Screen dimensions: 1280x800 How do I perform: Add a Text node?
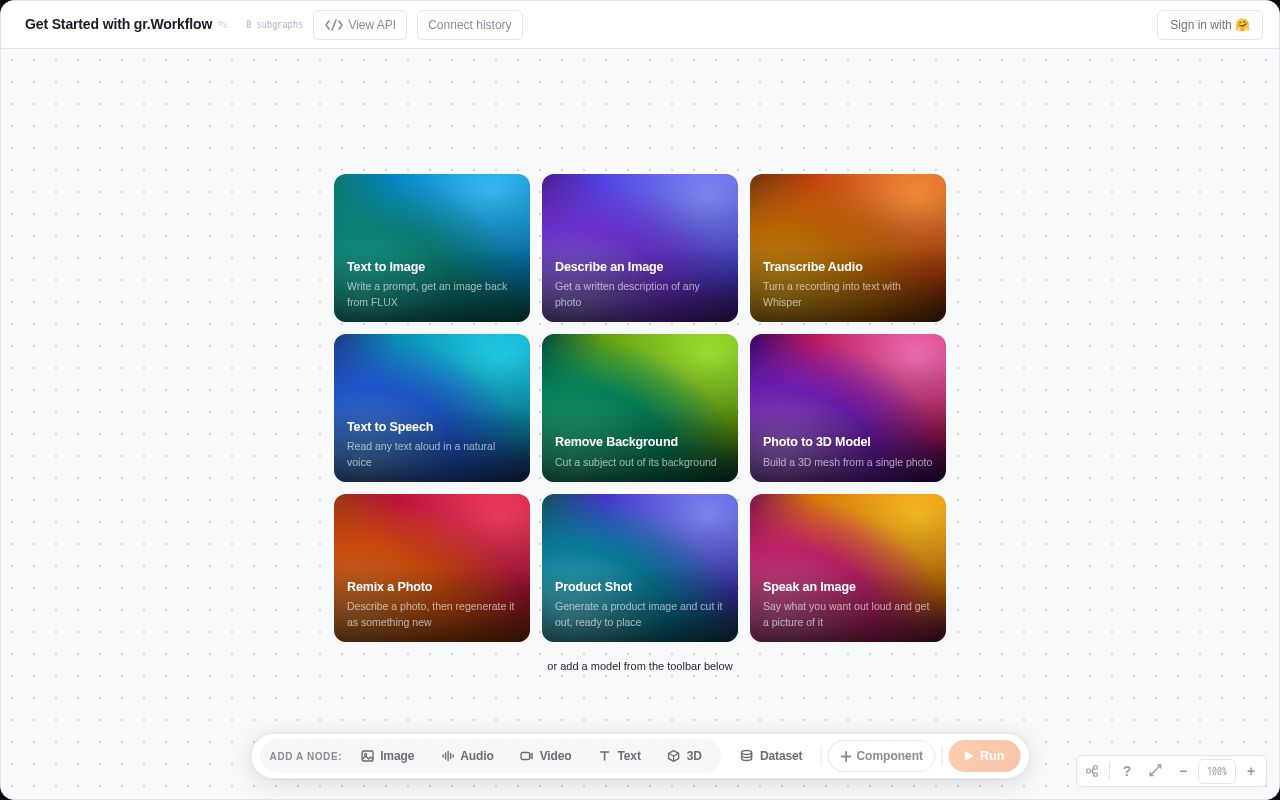pyautogui.click(x=620, y=756)
